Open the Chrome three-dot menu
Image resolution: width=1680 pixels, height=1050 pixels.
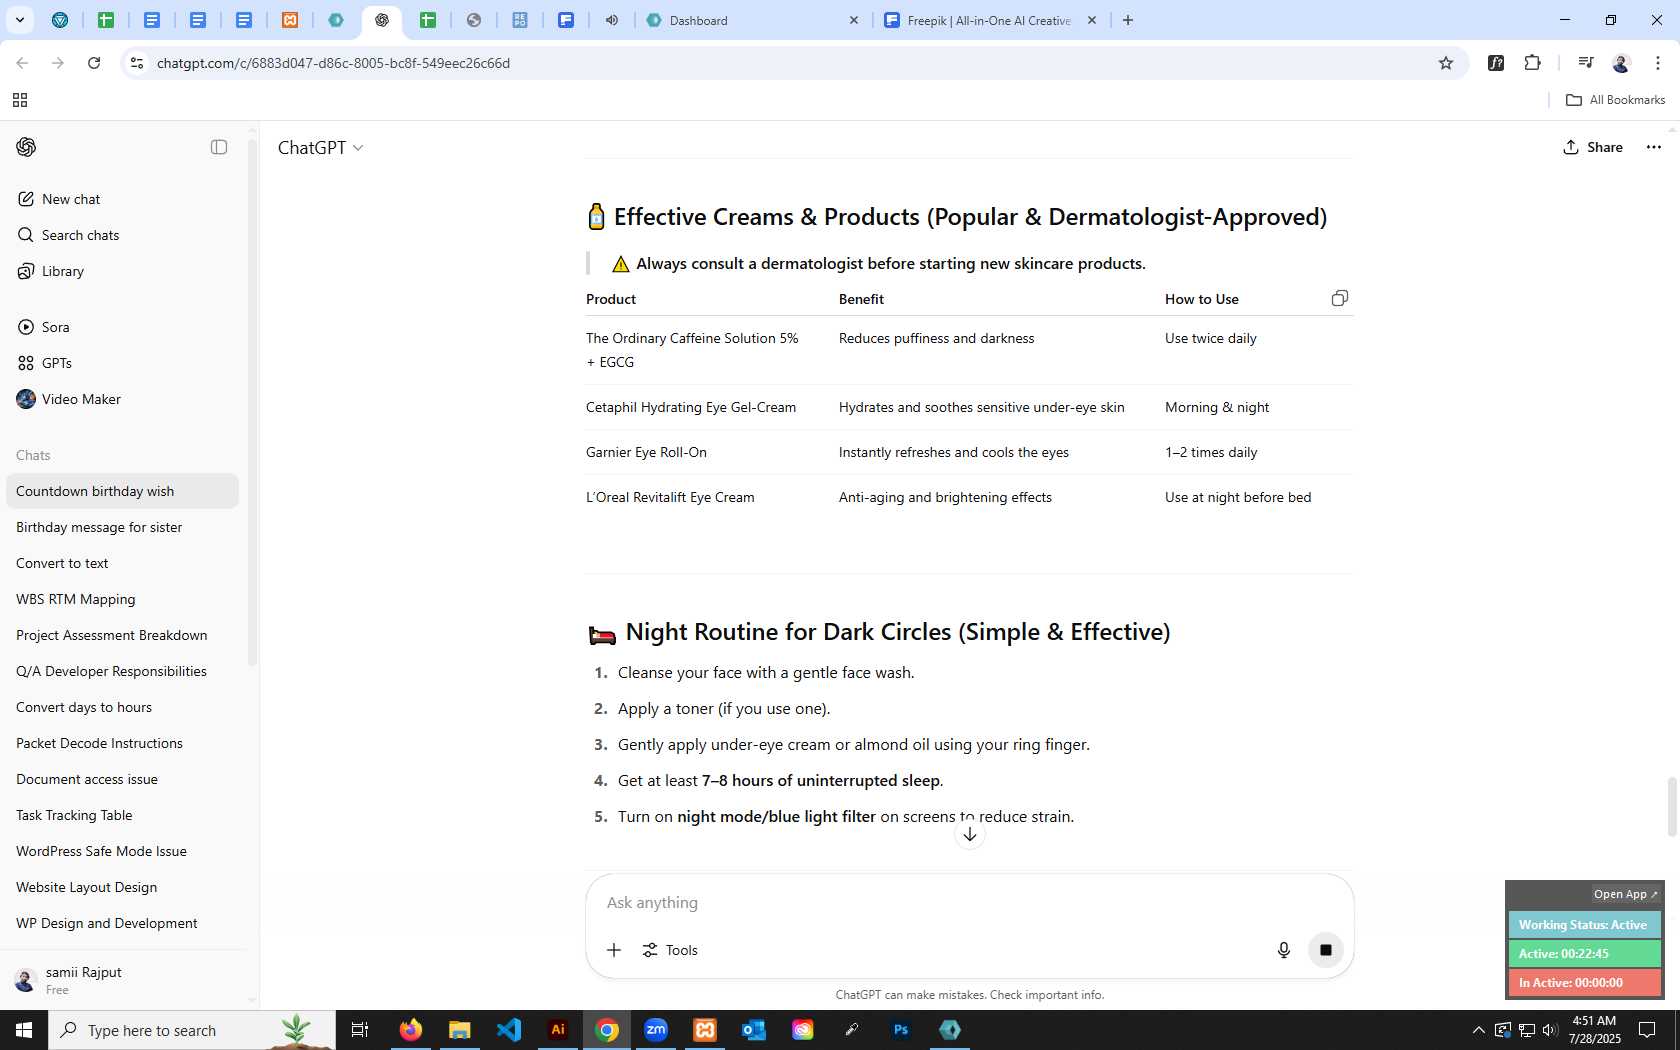(x=1658, y=63)
